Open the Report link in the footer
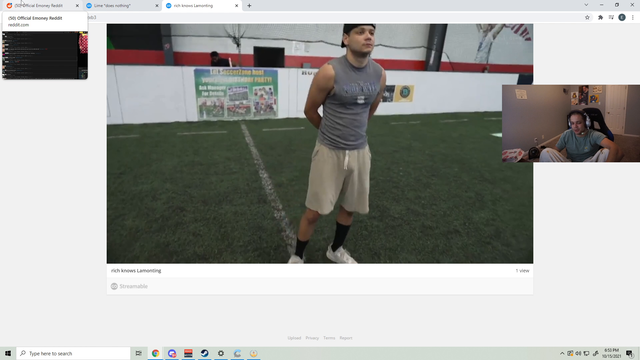This screenshot has width=640, height=360. 346,338
